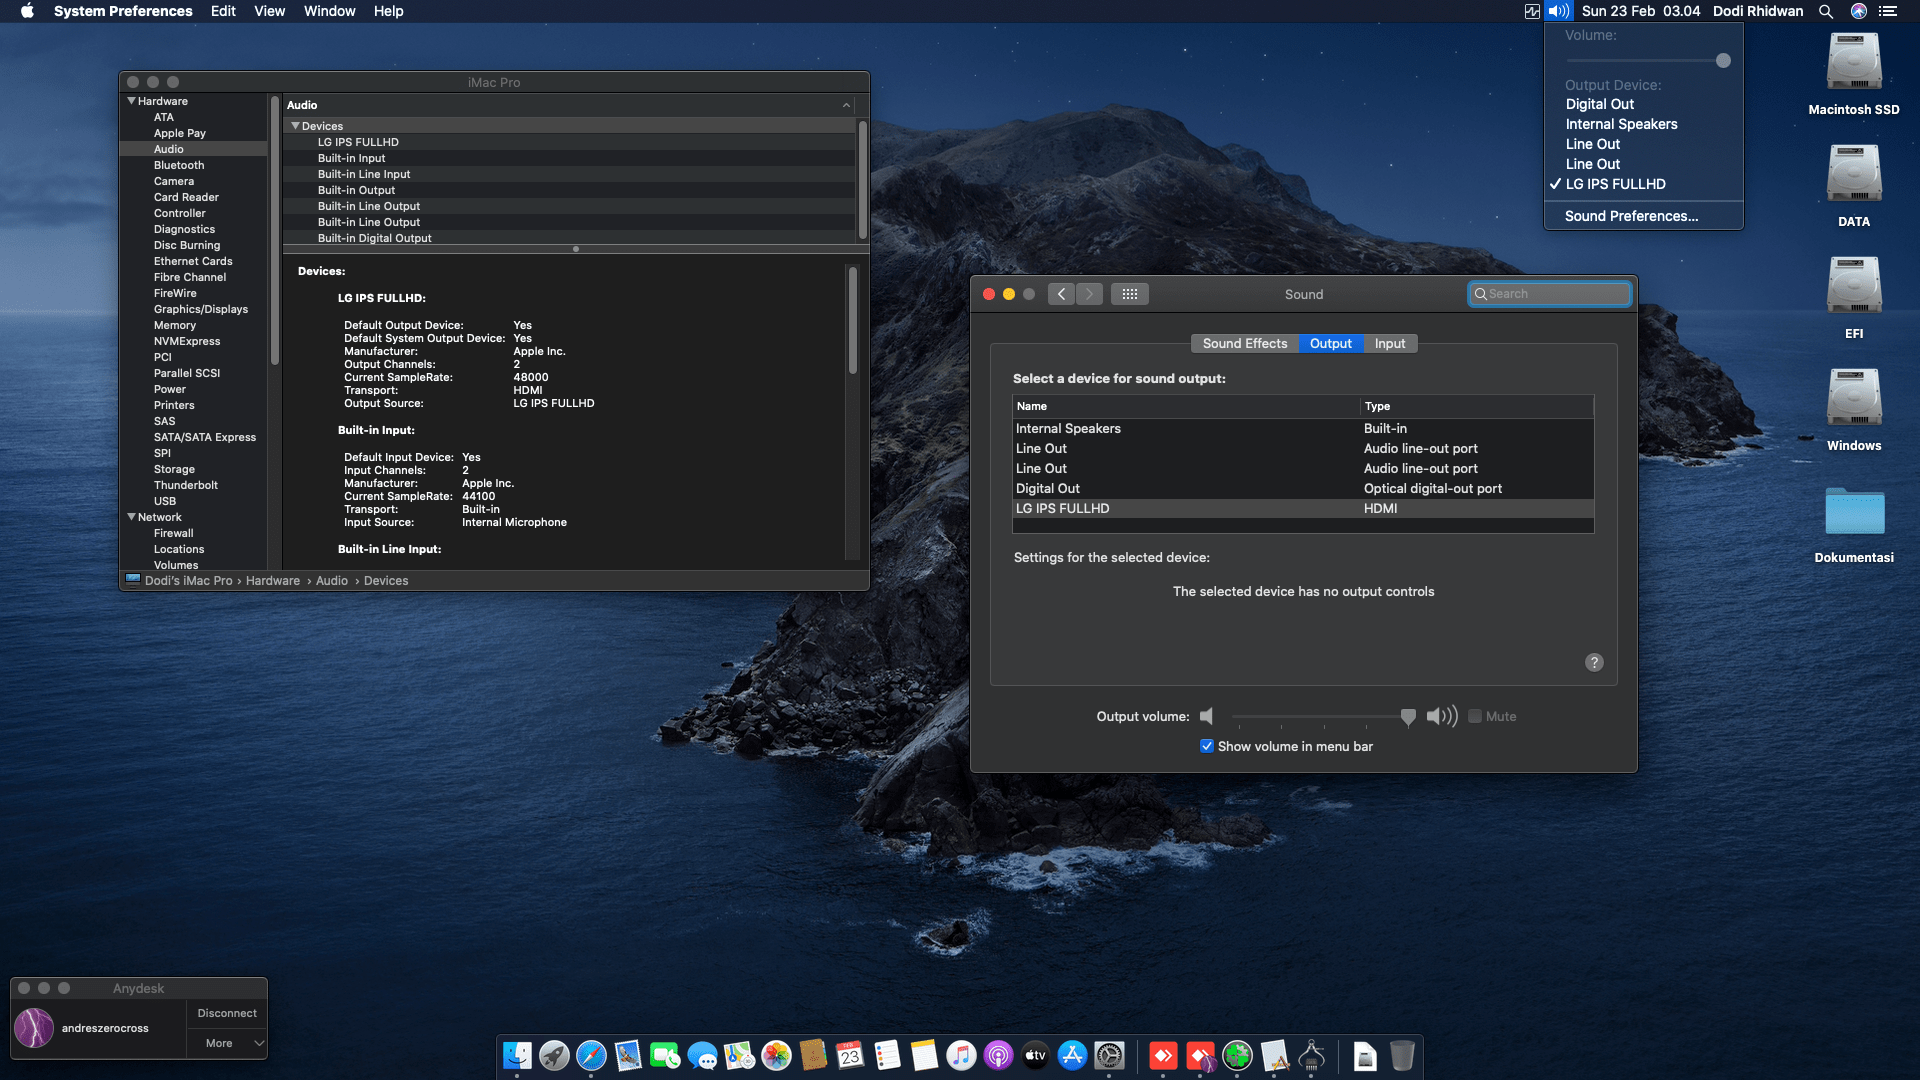Uncheck Show volume in menu bar
Image resolution: width=1920 pixels, height=1080 pixels.
point(1207,746)
